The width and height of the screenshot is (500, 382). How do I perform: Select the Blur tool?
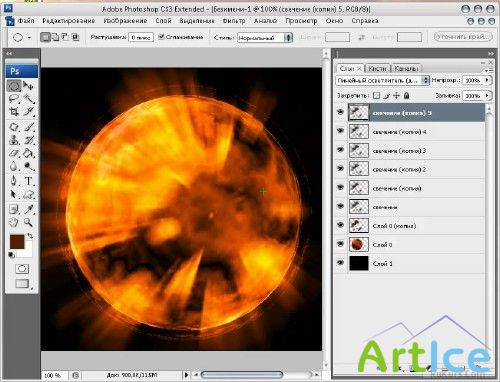[14, 166]
